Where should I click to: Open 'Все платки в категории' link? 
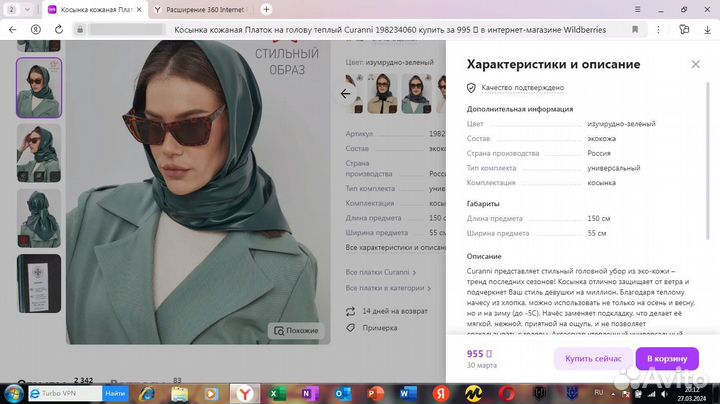click(388, 288)
